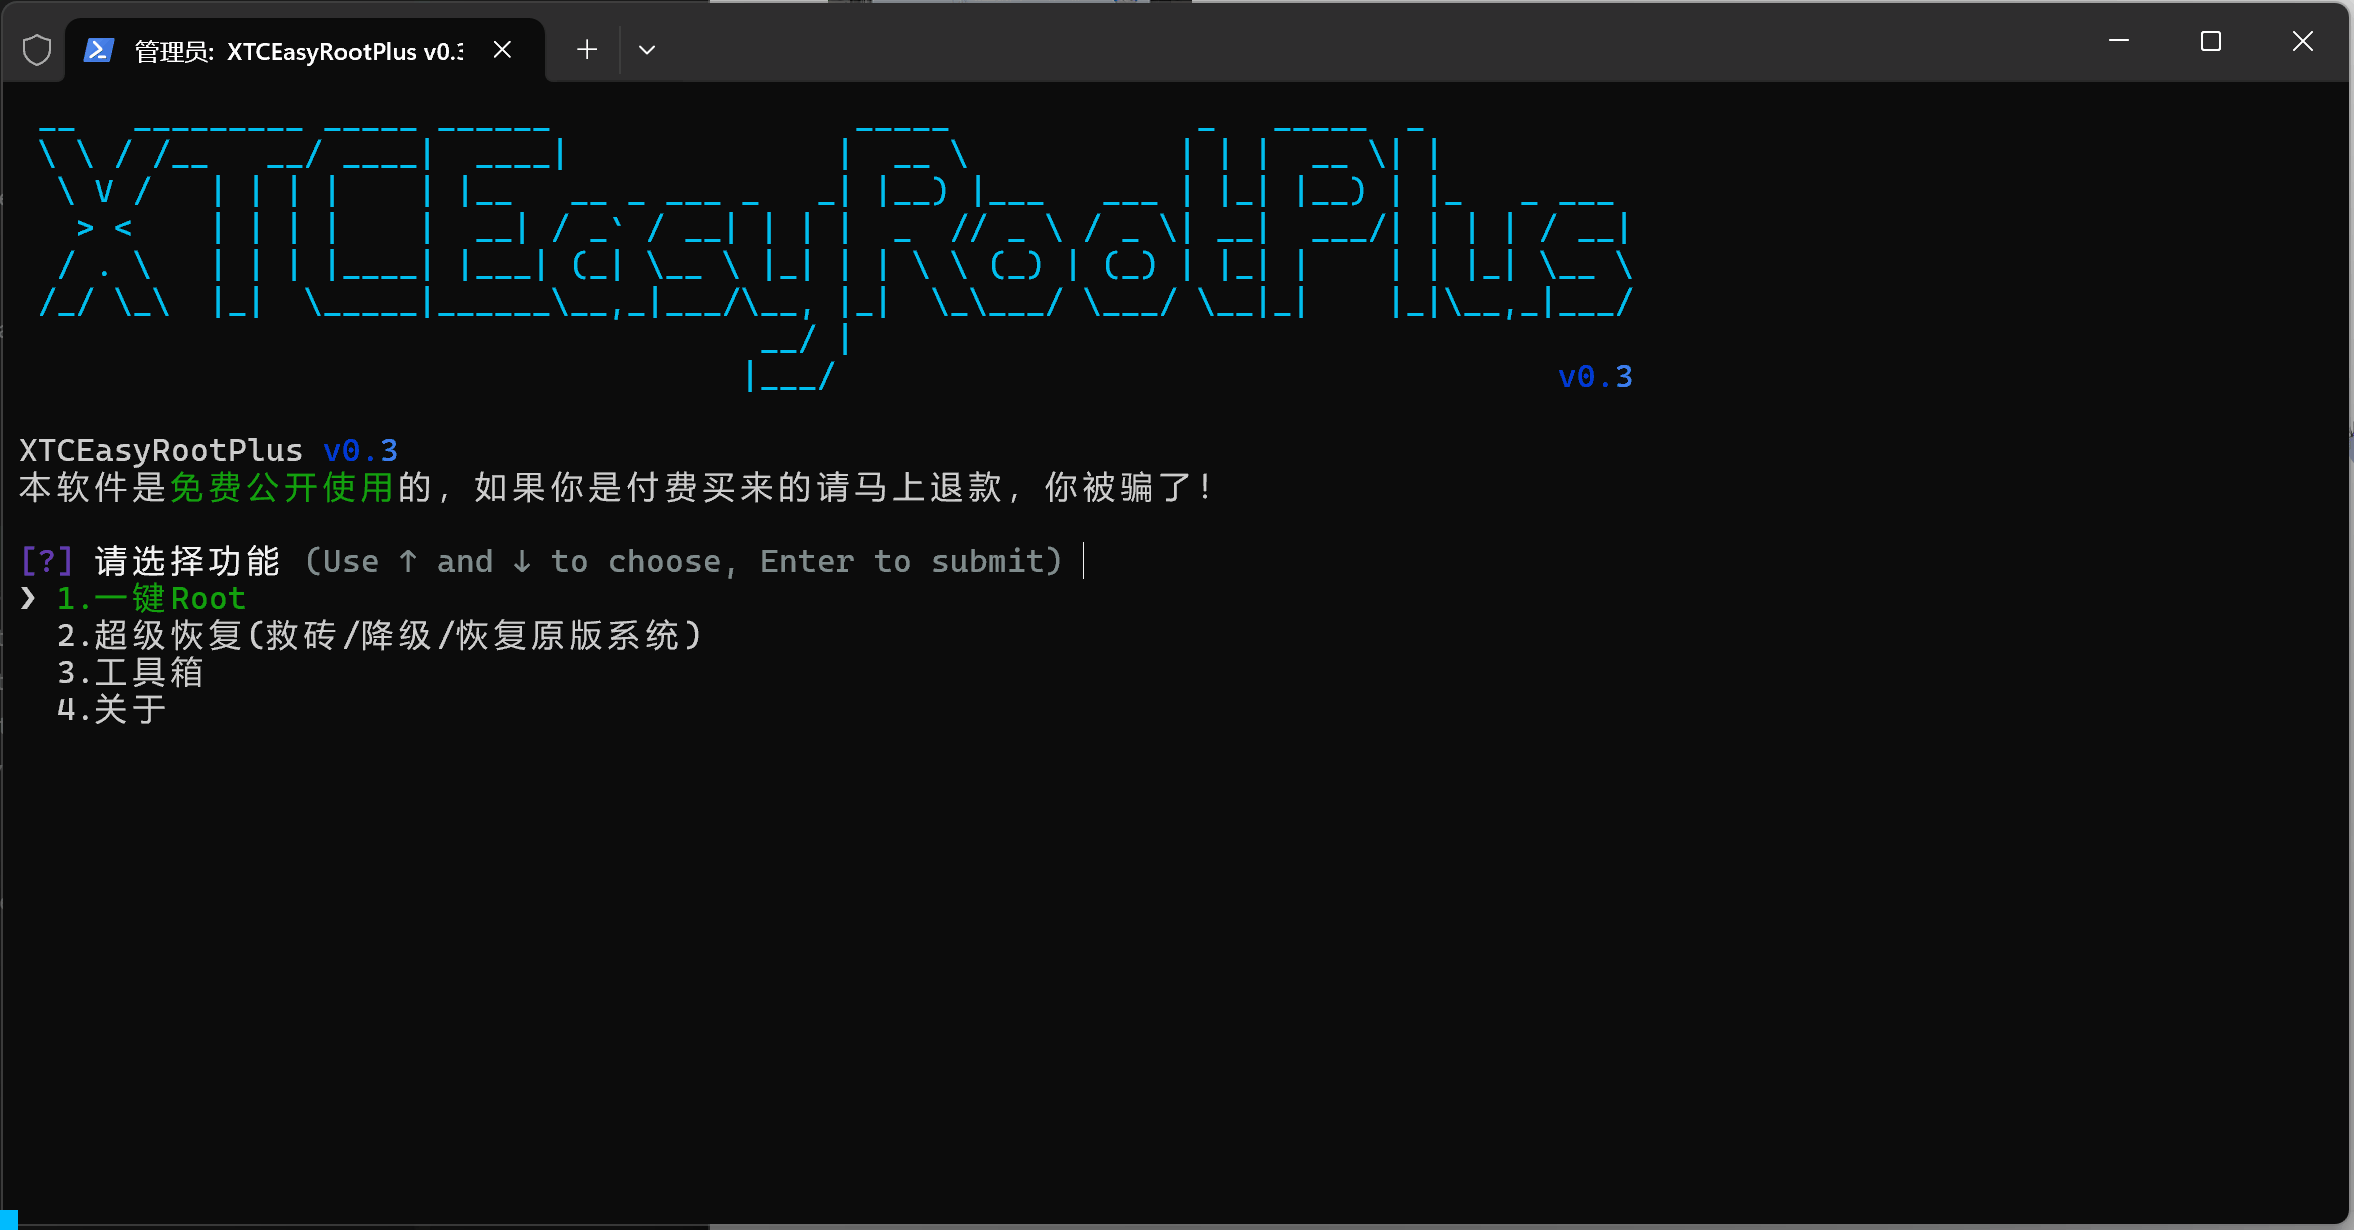The width and height of the screenshot is (2354, 1230).
Task: Open a new terminal tab with plus button
Action: [x=587, y=49]
